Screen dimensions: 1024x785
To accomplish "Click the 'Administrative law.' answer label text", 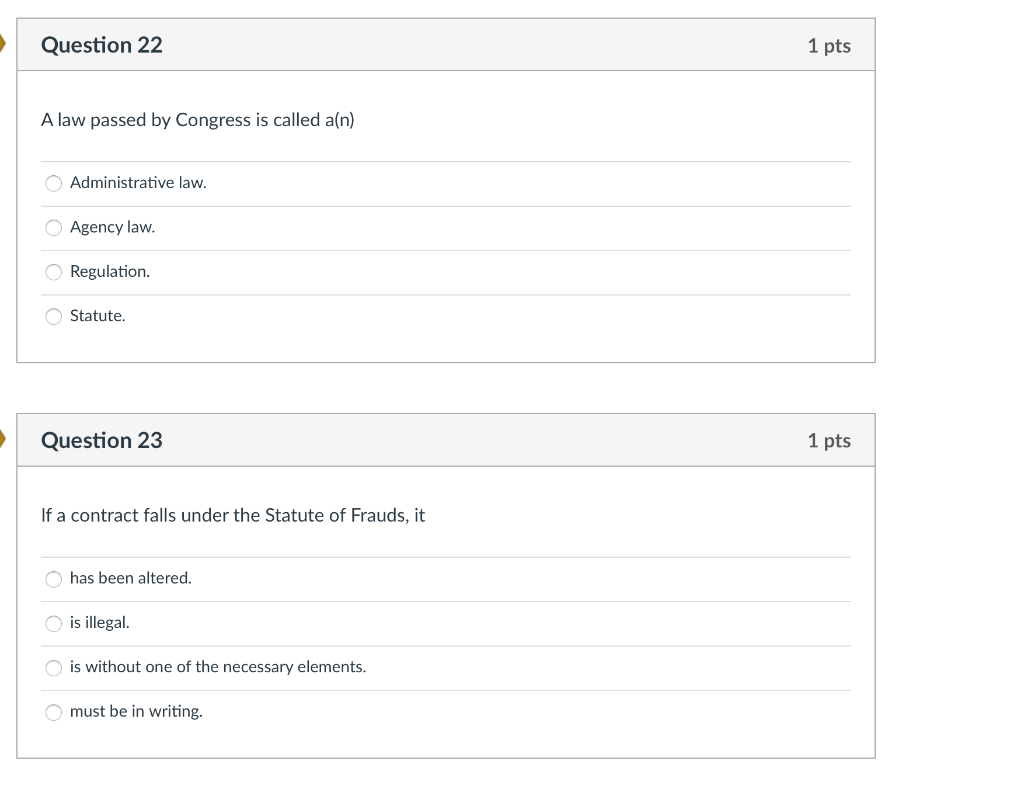I will [x=138, y=183].
